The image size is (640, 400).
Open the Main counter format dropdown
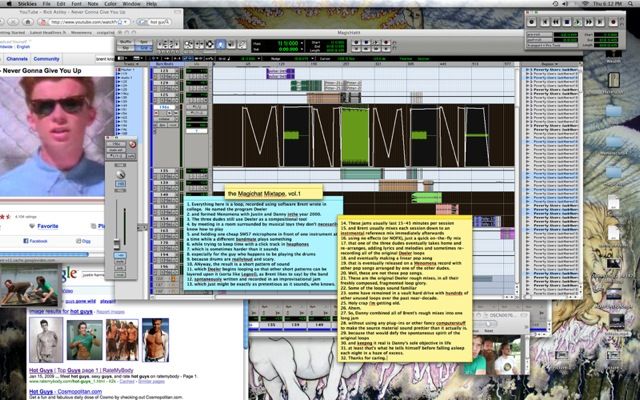(x=302, y=43)
